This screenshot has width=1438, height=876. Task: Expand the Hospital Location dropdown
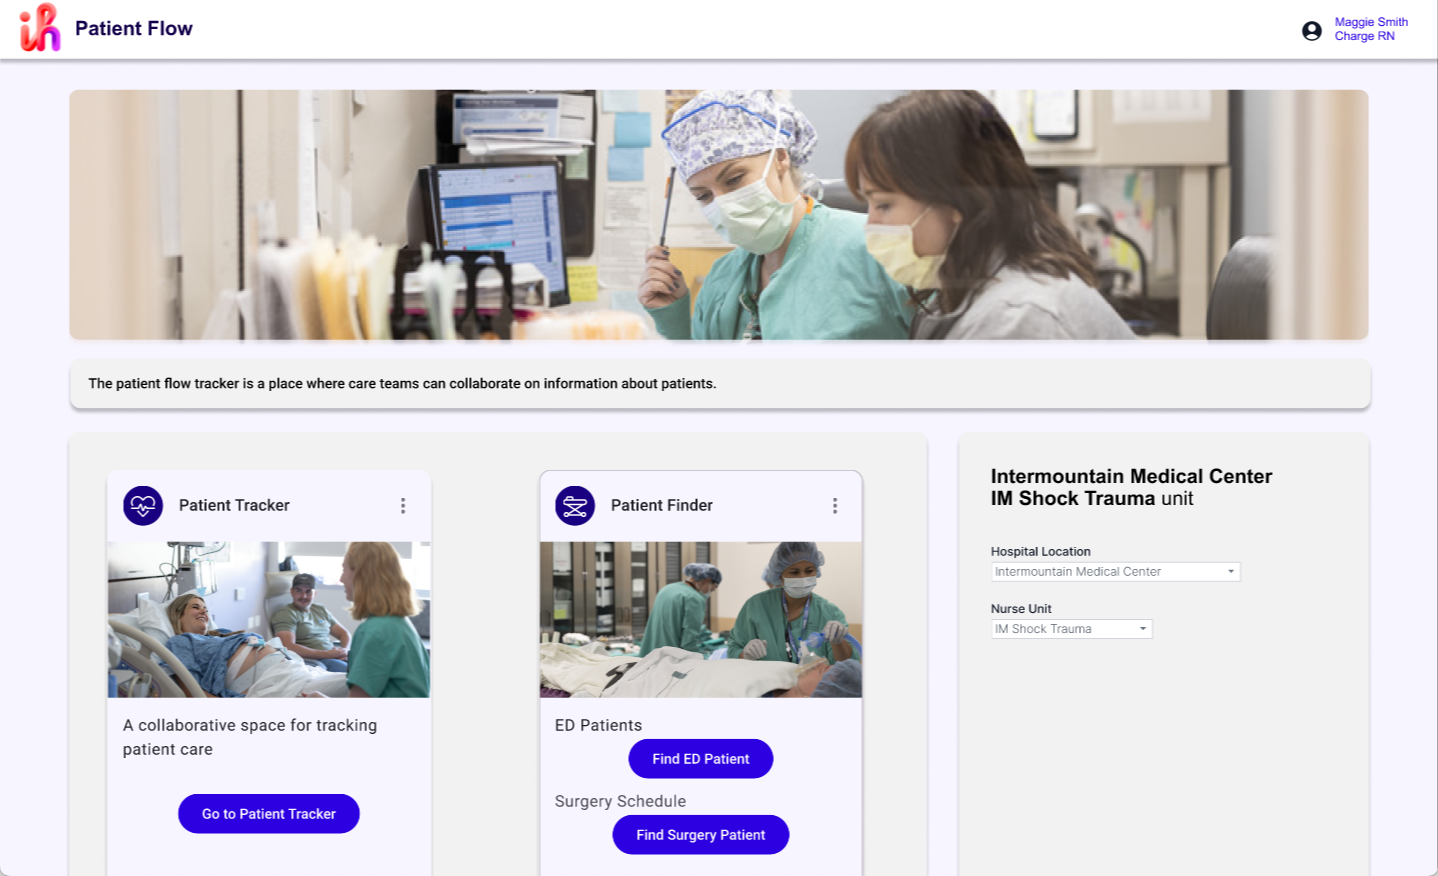[1115, 572]
